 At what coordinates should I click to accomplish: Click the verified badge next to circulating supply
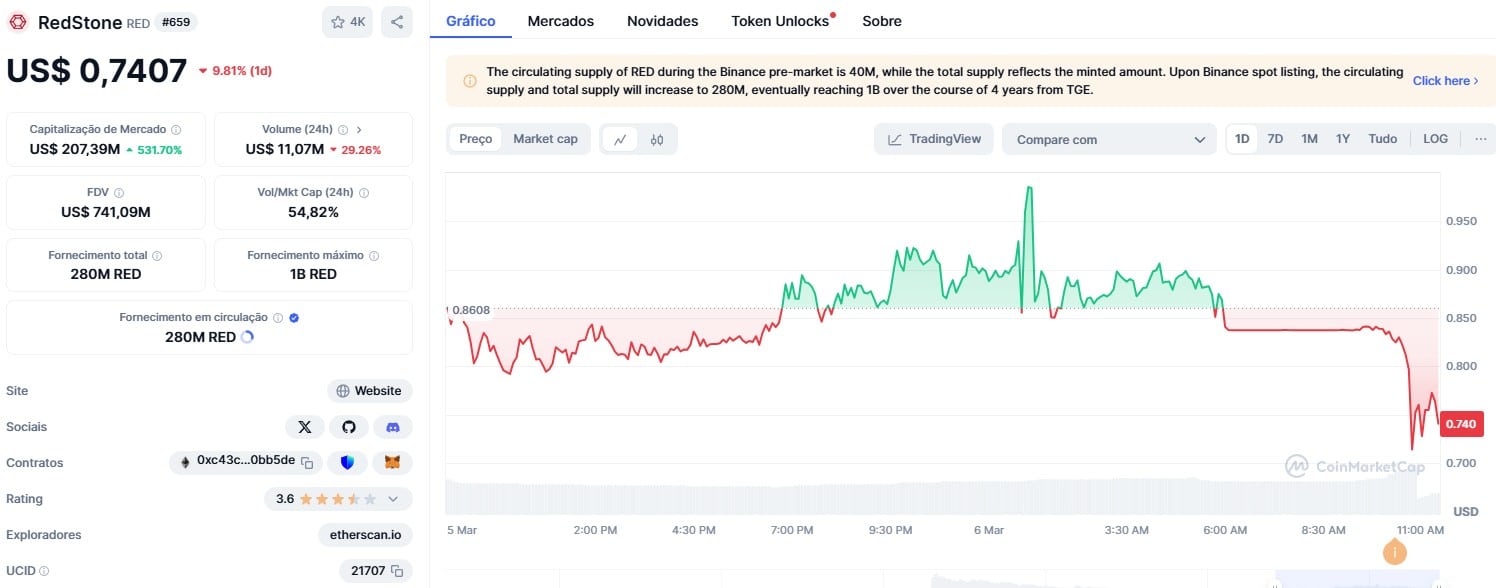point(294,318)
